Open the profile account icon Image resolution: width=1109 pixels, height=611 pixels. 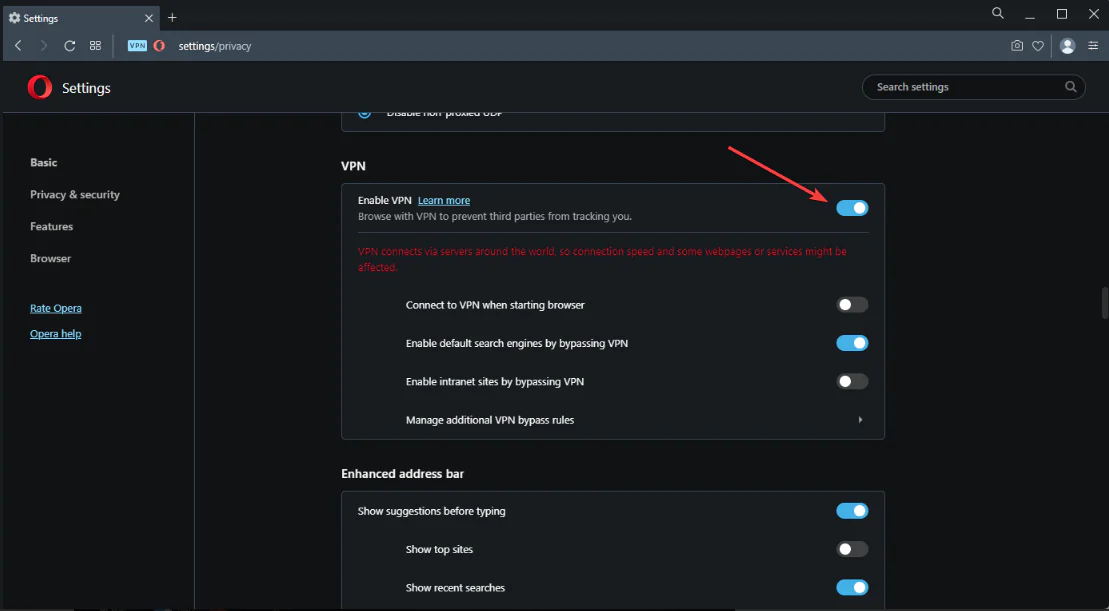pos(1067,46)
